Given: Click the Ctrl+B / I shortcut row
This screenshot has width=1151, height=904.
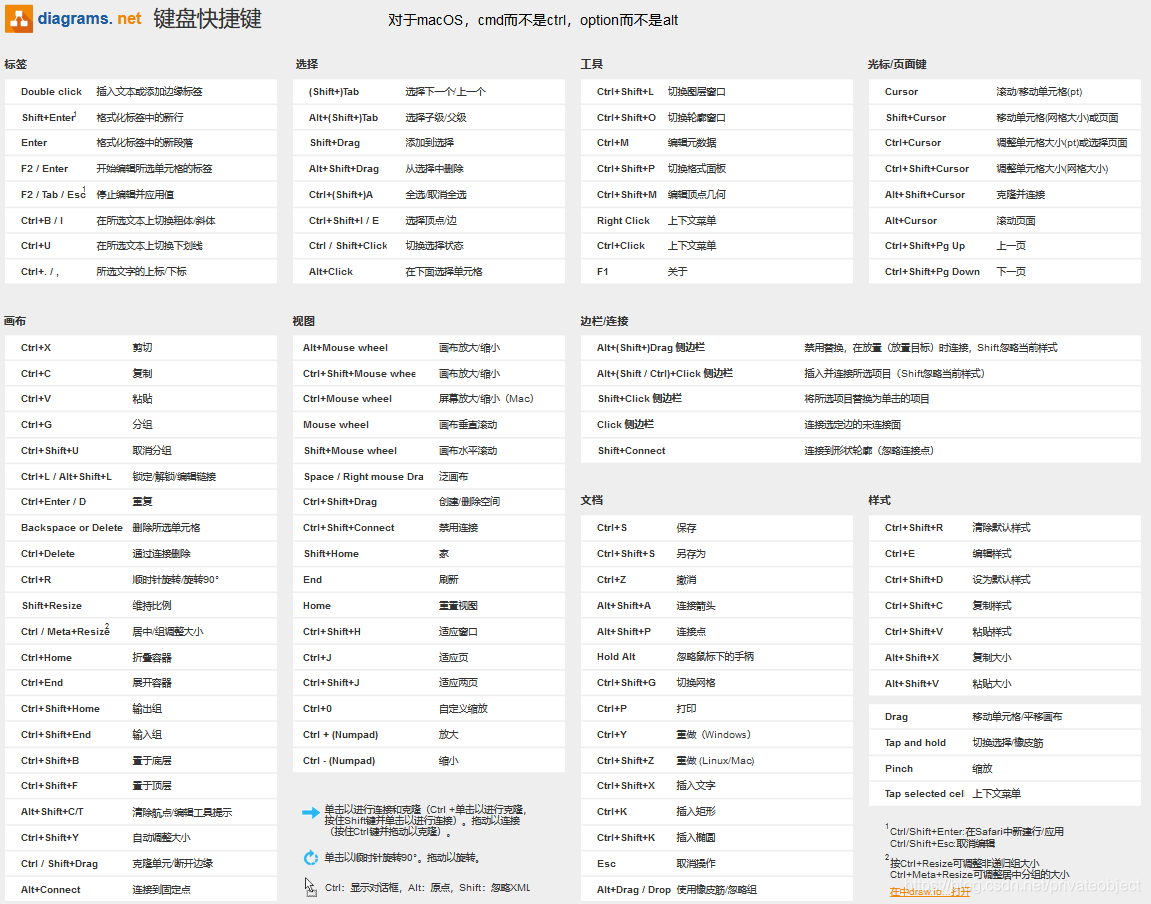Looking at the screenshot, I should 141,220.
